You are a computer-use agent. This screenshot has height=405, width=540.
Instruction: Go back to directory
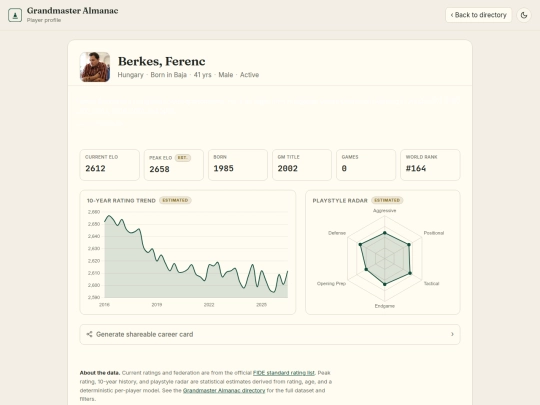(478, 15)
